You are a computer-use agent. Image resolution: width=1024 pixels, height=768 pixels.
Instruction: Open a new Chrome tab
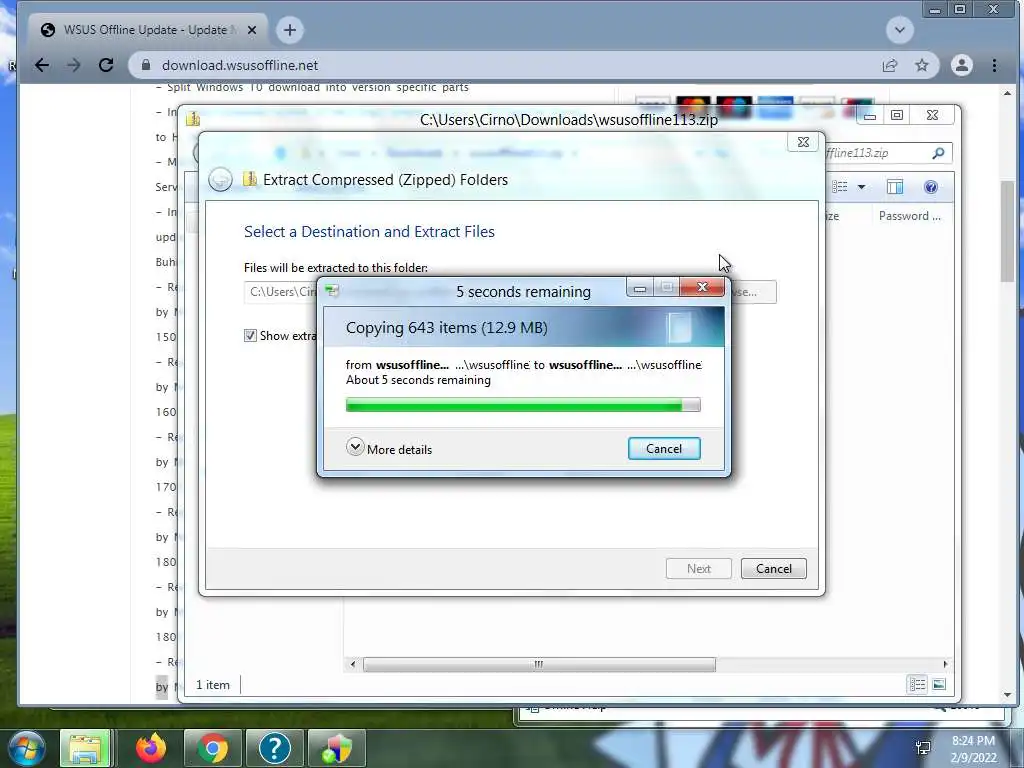[x=290, y=30]
